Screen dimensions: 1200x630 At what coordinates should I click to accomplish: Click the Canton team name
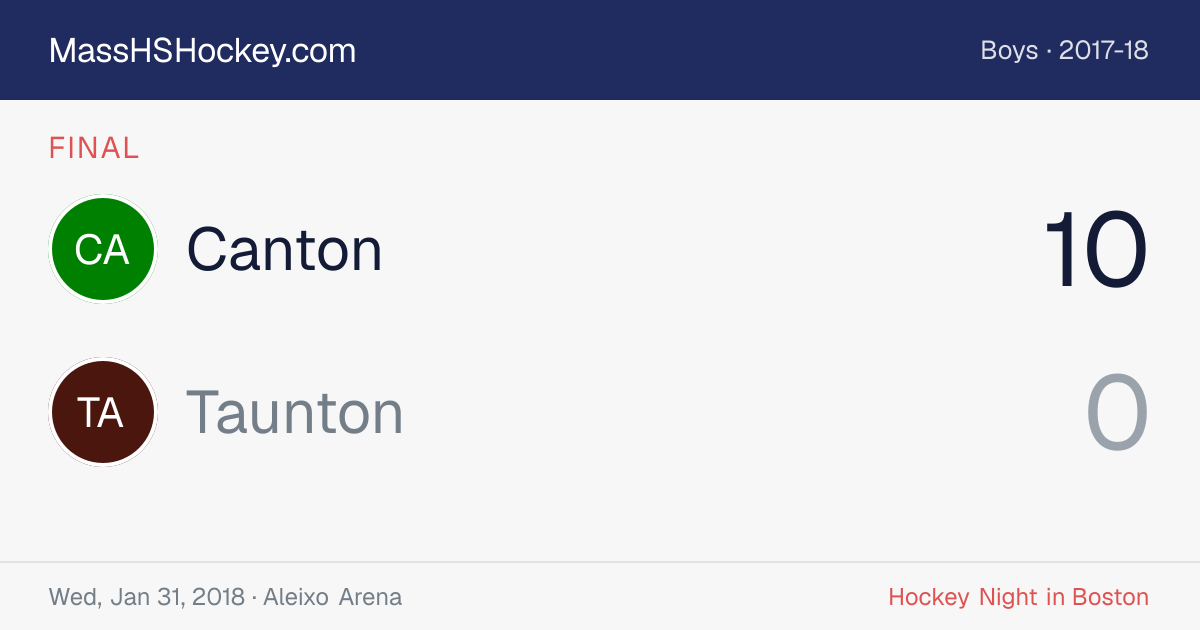(x=285, y=249)
